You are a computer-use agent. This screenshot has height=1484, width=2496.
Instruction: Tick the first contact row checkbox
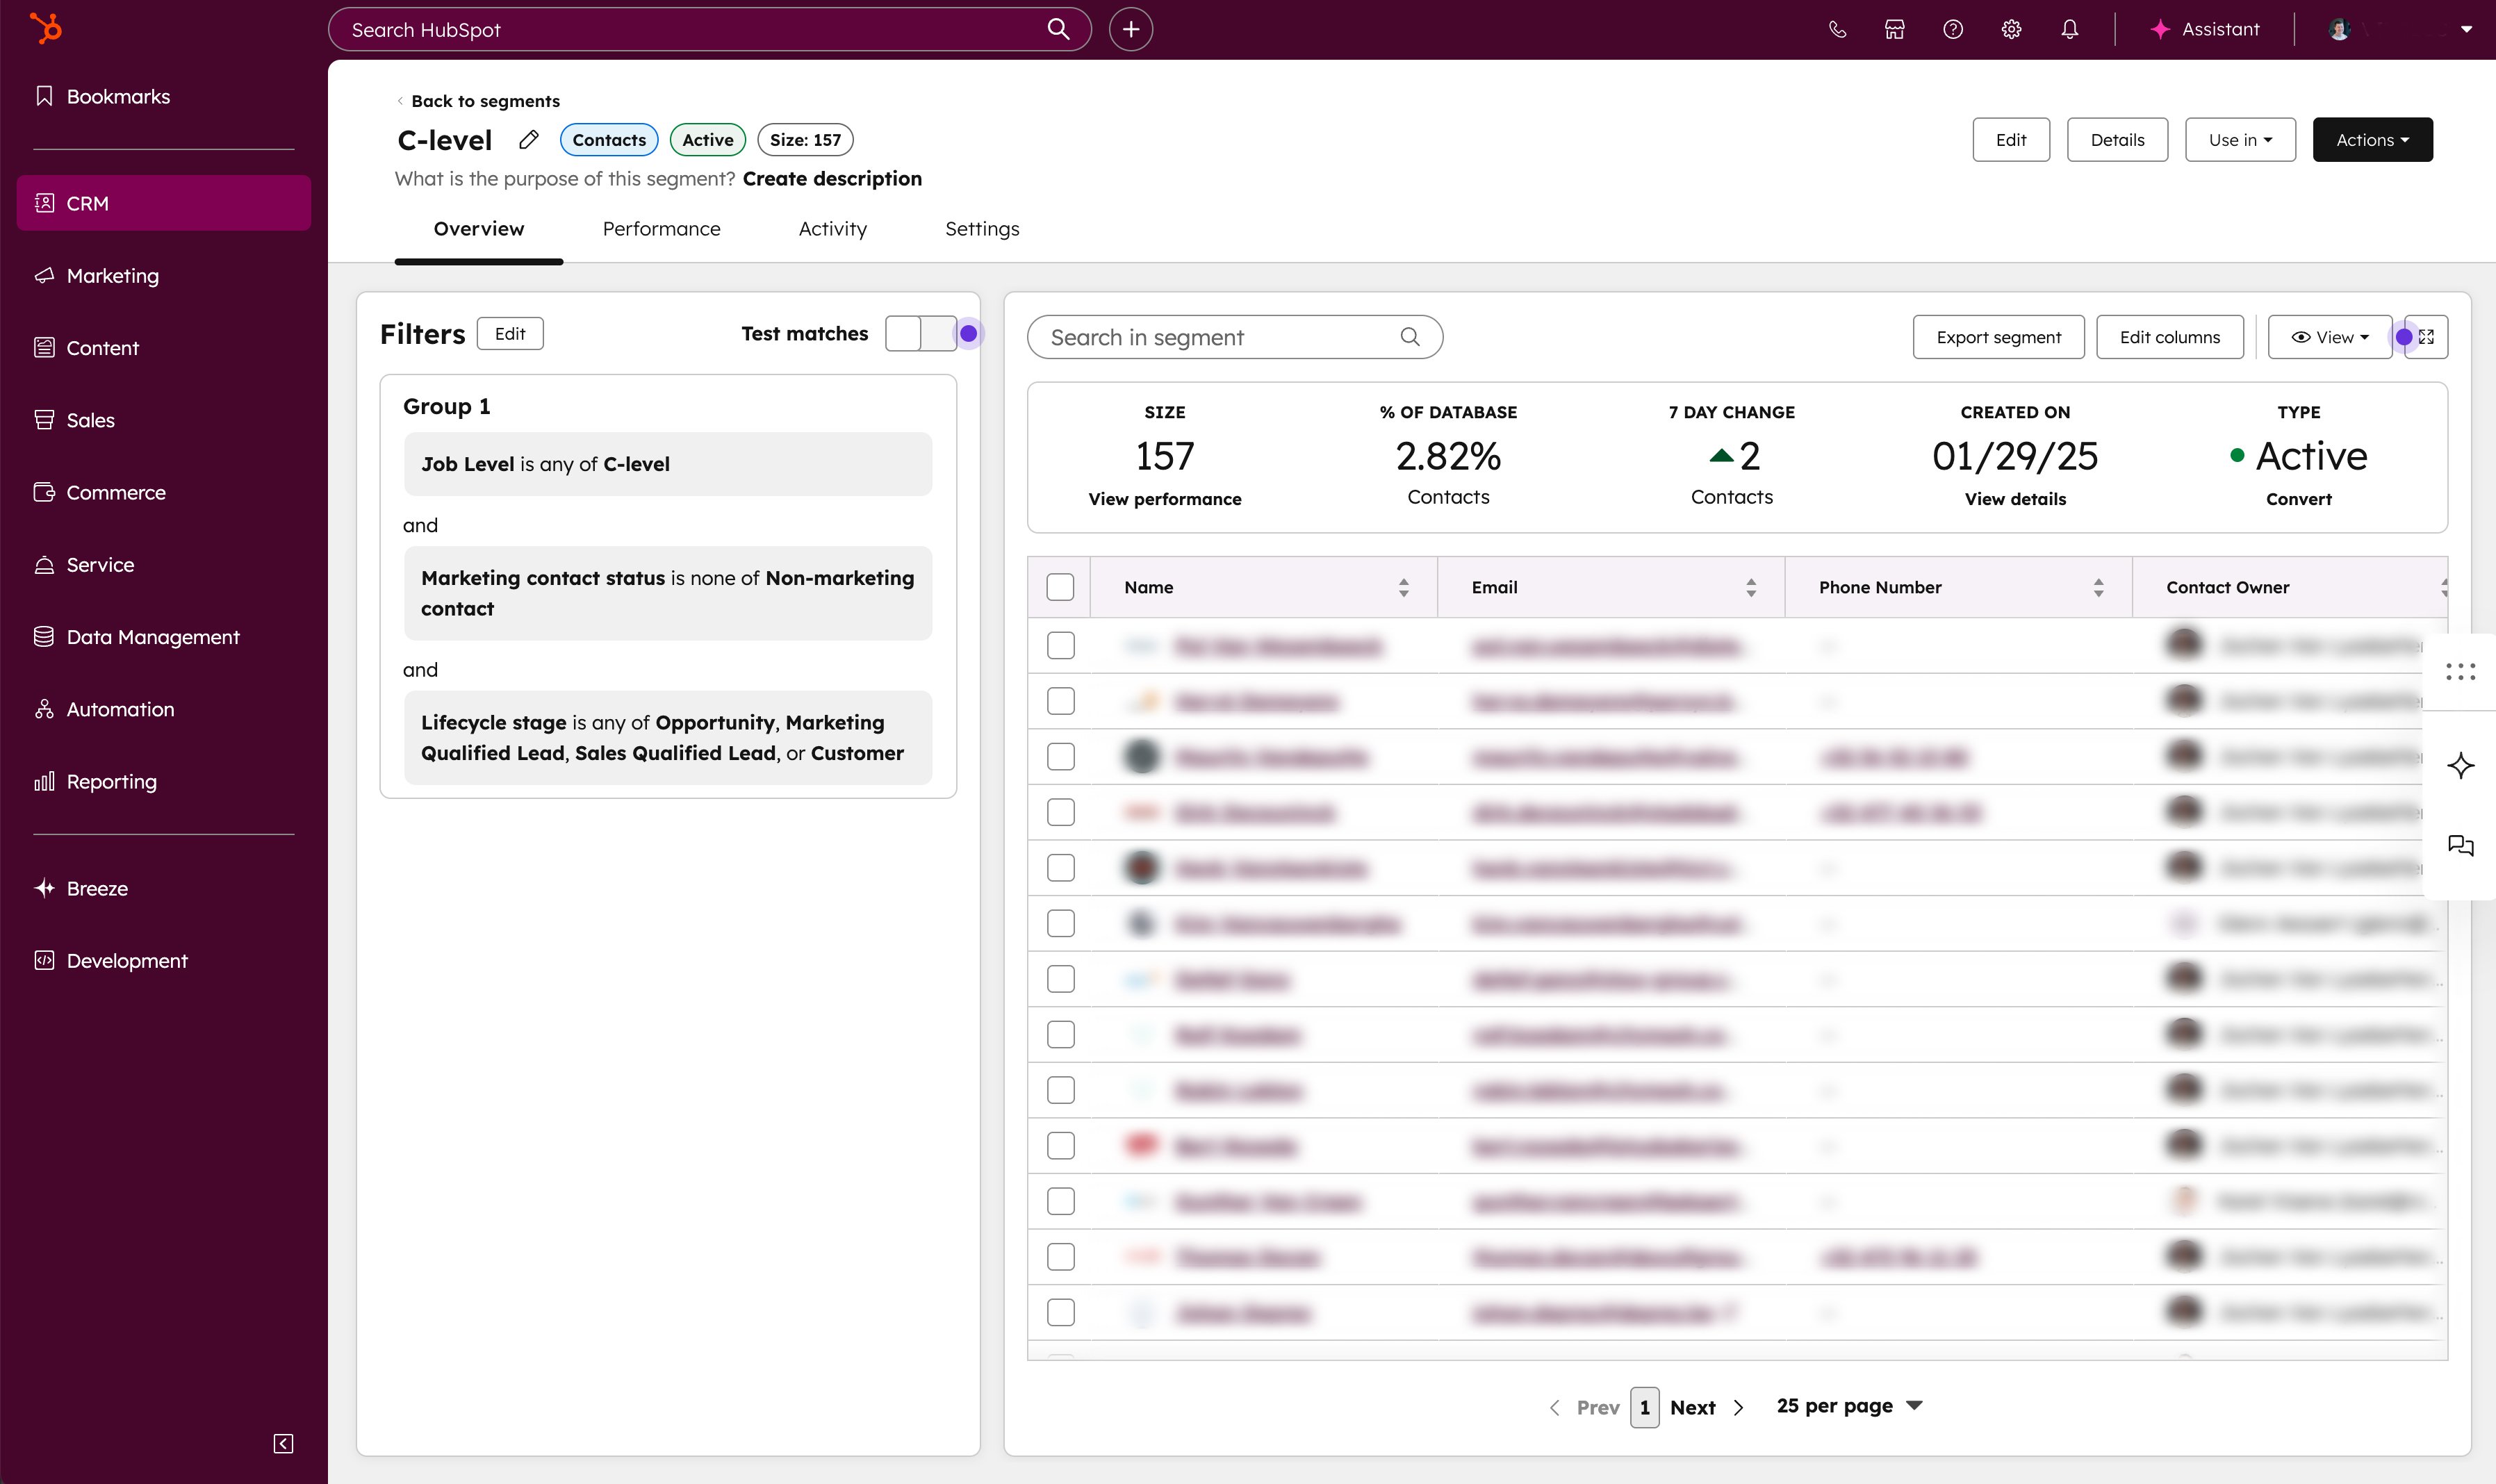[x=1060, y=646]
